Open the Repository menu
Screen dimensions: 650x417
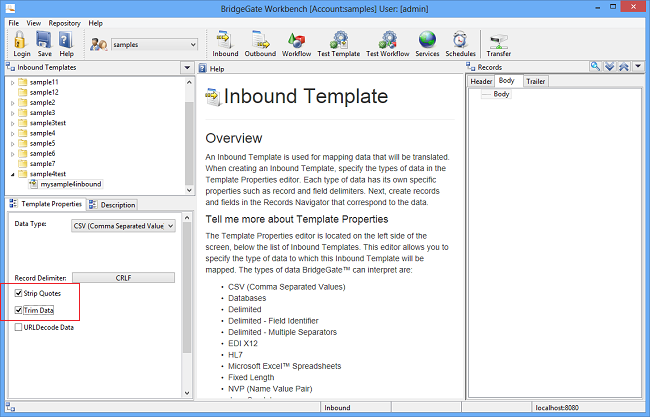tap(64, 23)
